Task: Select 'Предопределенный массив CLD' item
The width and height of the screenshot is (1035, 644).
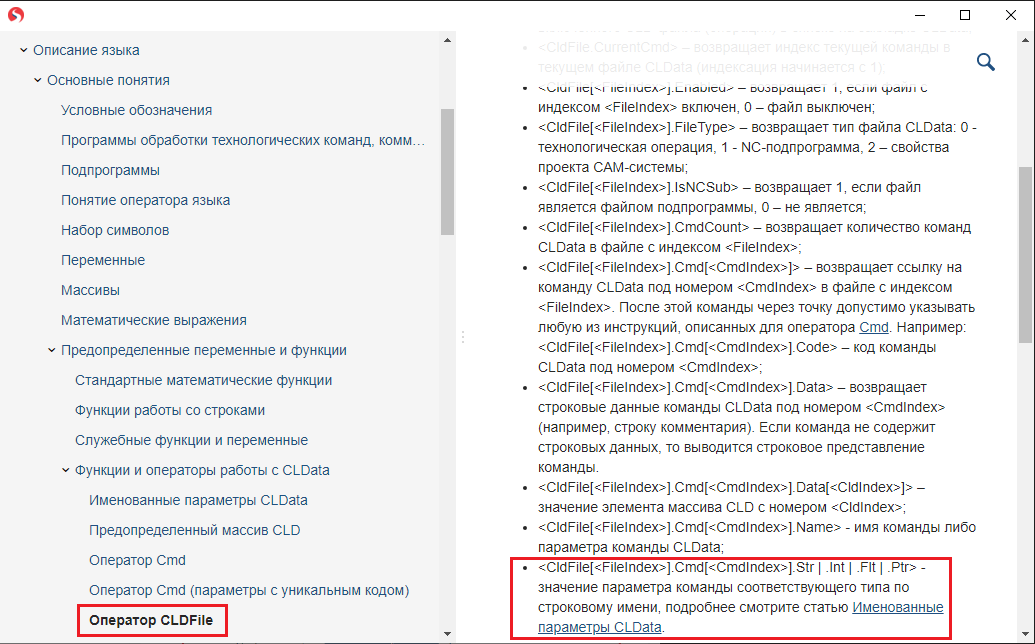Action: pos(194,530)
